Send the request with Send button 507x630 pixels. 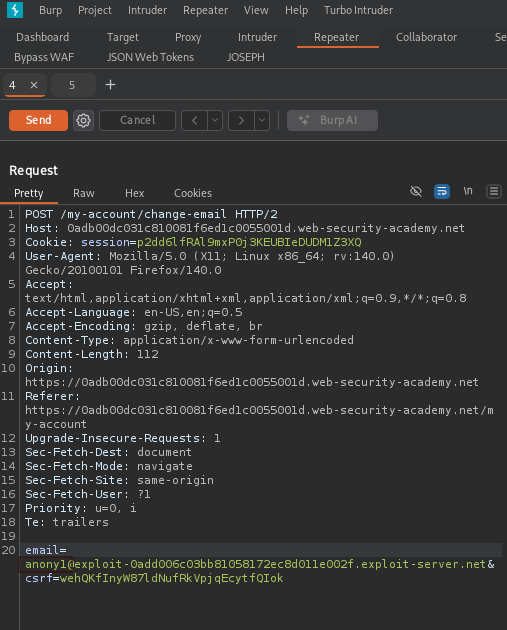pos(39,121)
